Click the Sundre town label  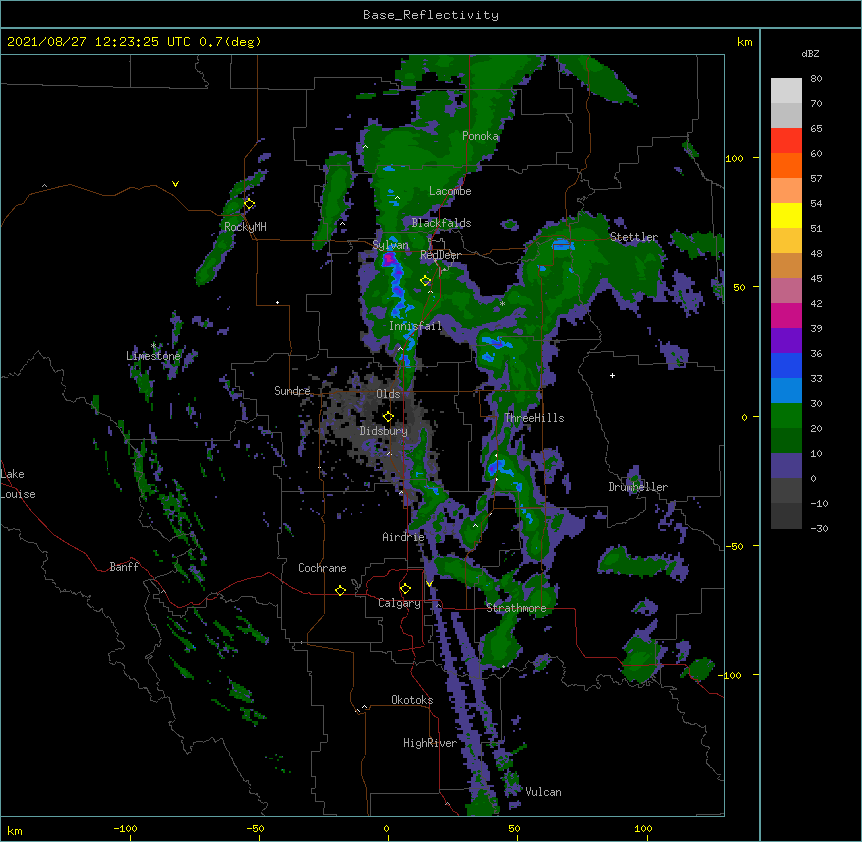coord(292,391)
